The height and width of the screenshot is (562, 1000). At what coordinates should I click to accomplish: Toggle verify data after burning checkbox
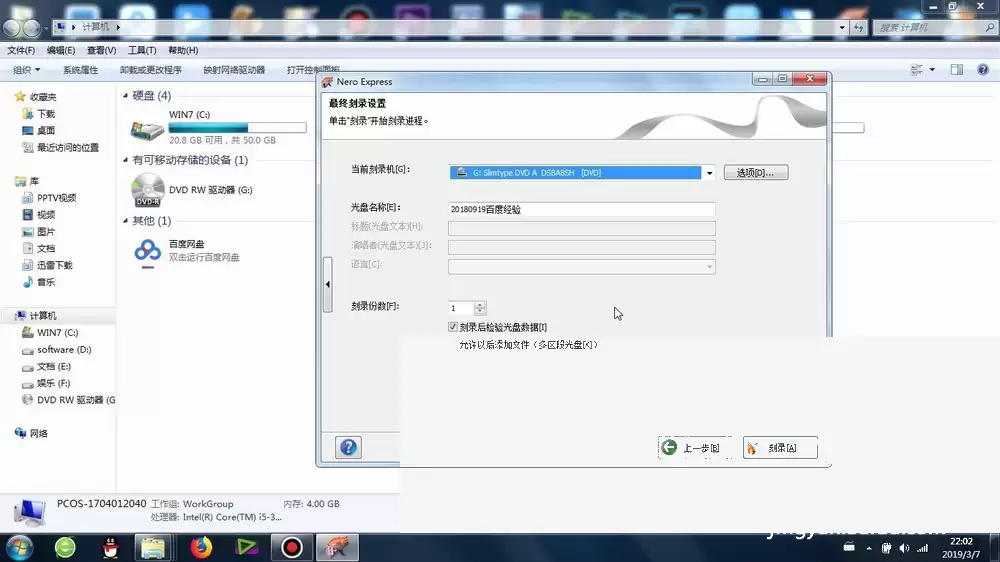tap(453, 327)
